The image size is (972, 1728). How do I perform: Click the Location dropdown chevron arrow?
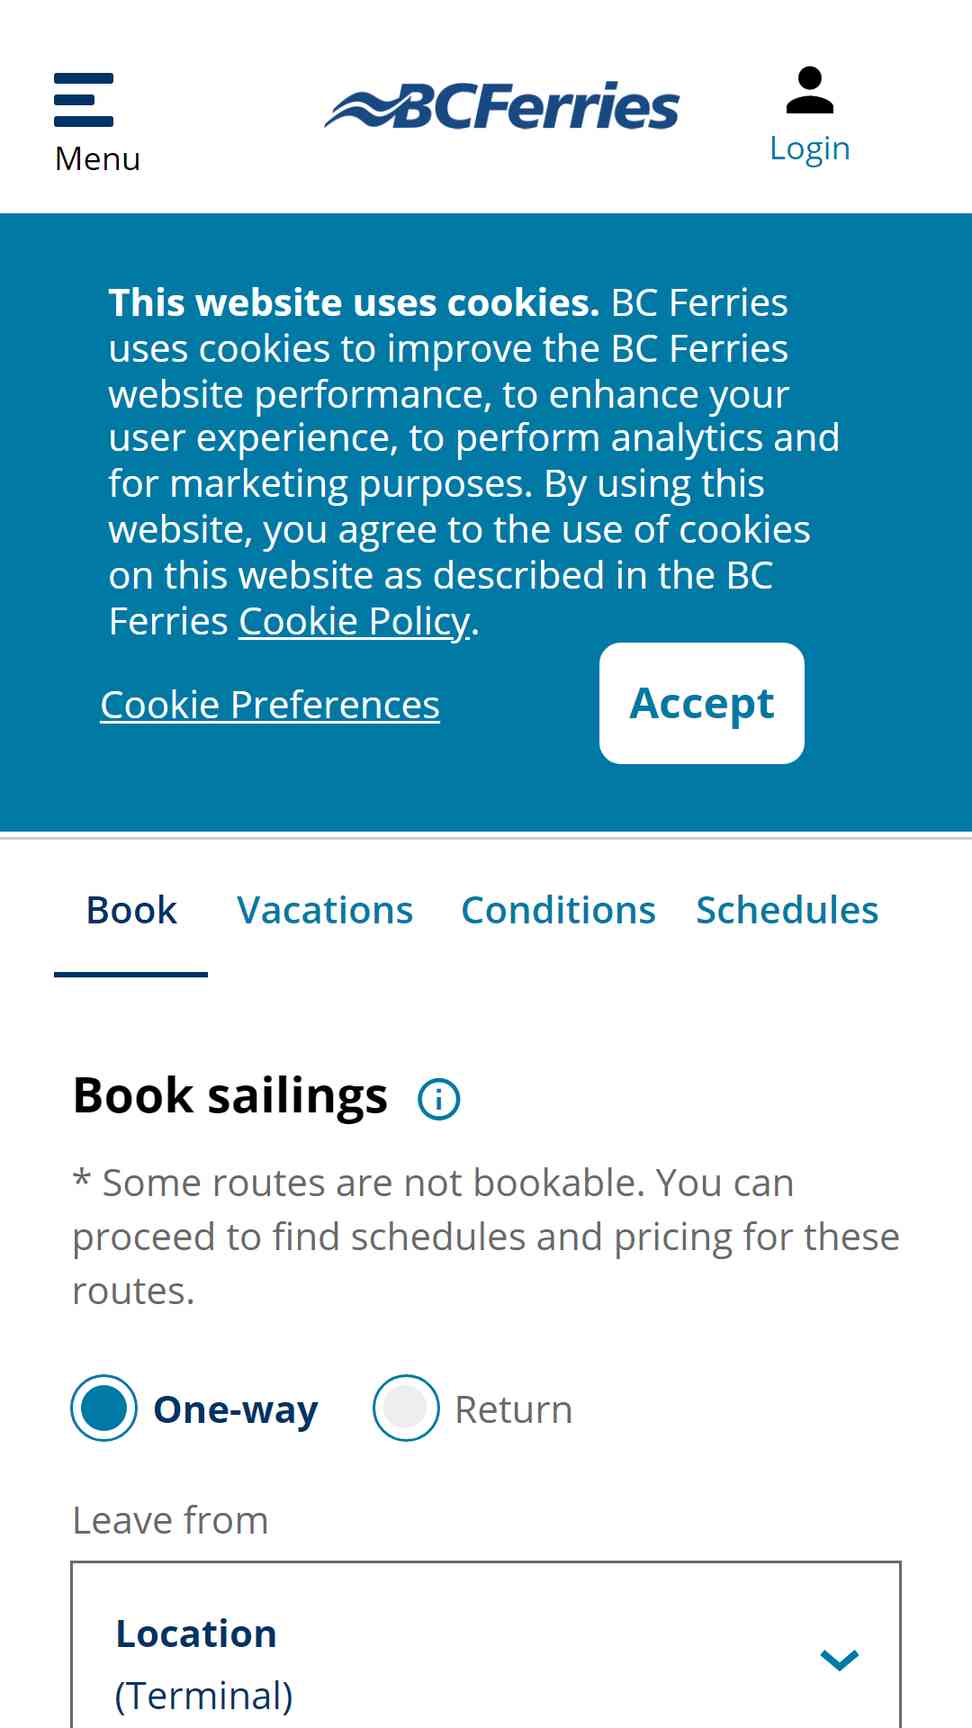click(839, 1660)
